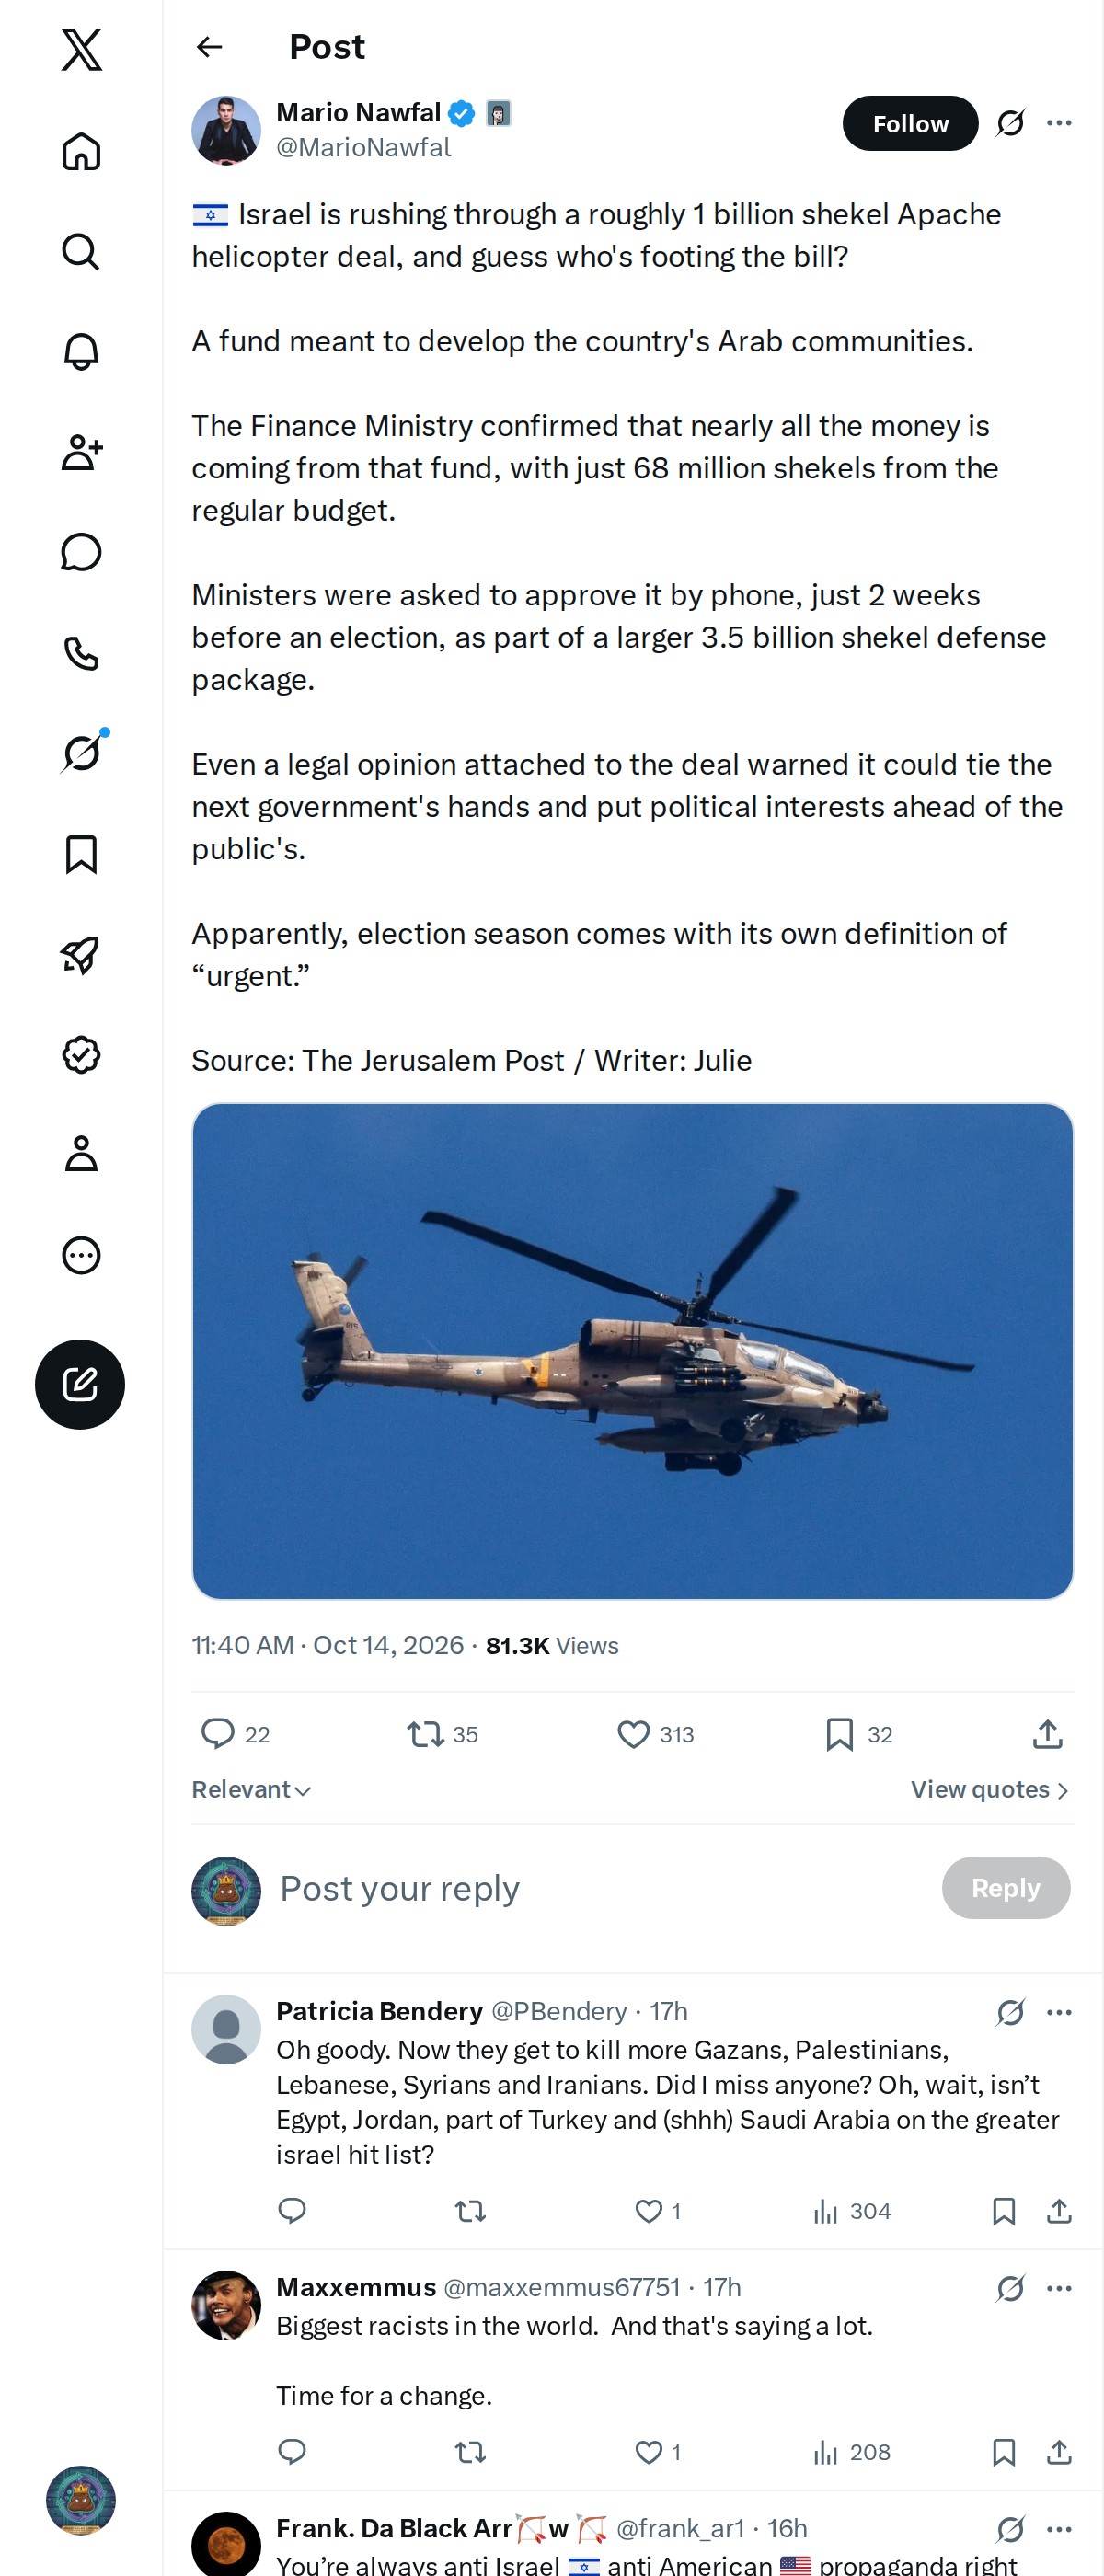Open Grok from the sidebar
1104x2576 pixels.
(x=81, y=753)
